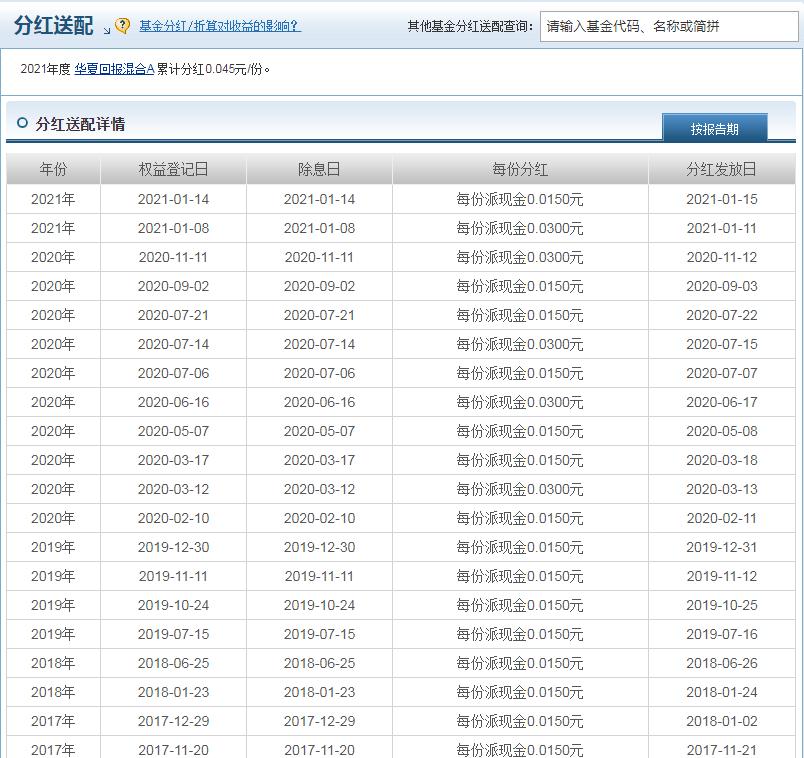804x758 pixels.
Task: Click 权益登记日 cell 2019-10-24
Action: coord(173,605)
